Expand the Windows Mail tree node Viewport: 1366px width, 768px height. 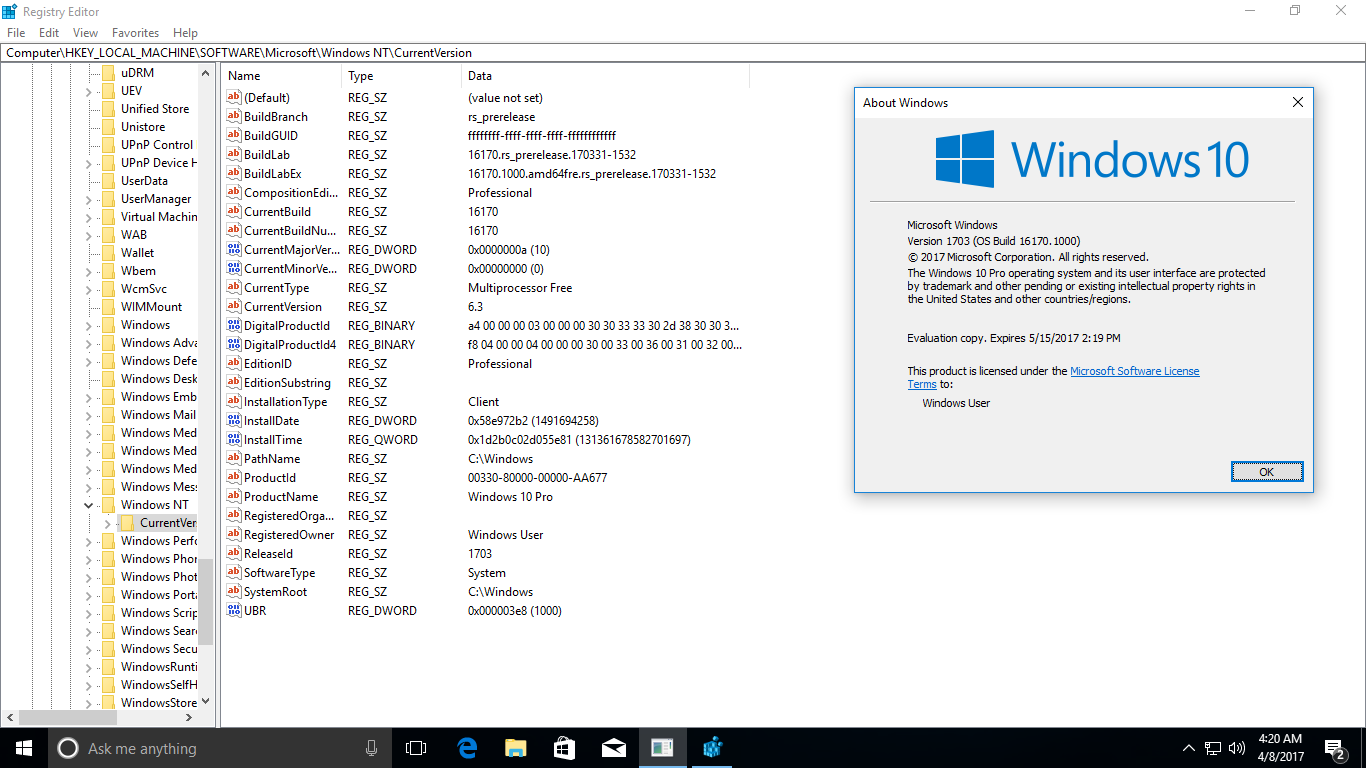tap(88, 415)
